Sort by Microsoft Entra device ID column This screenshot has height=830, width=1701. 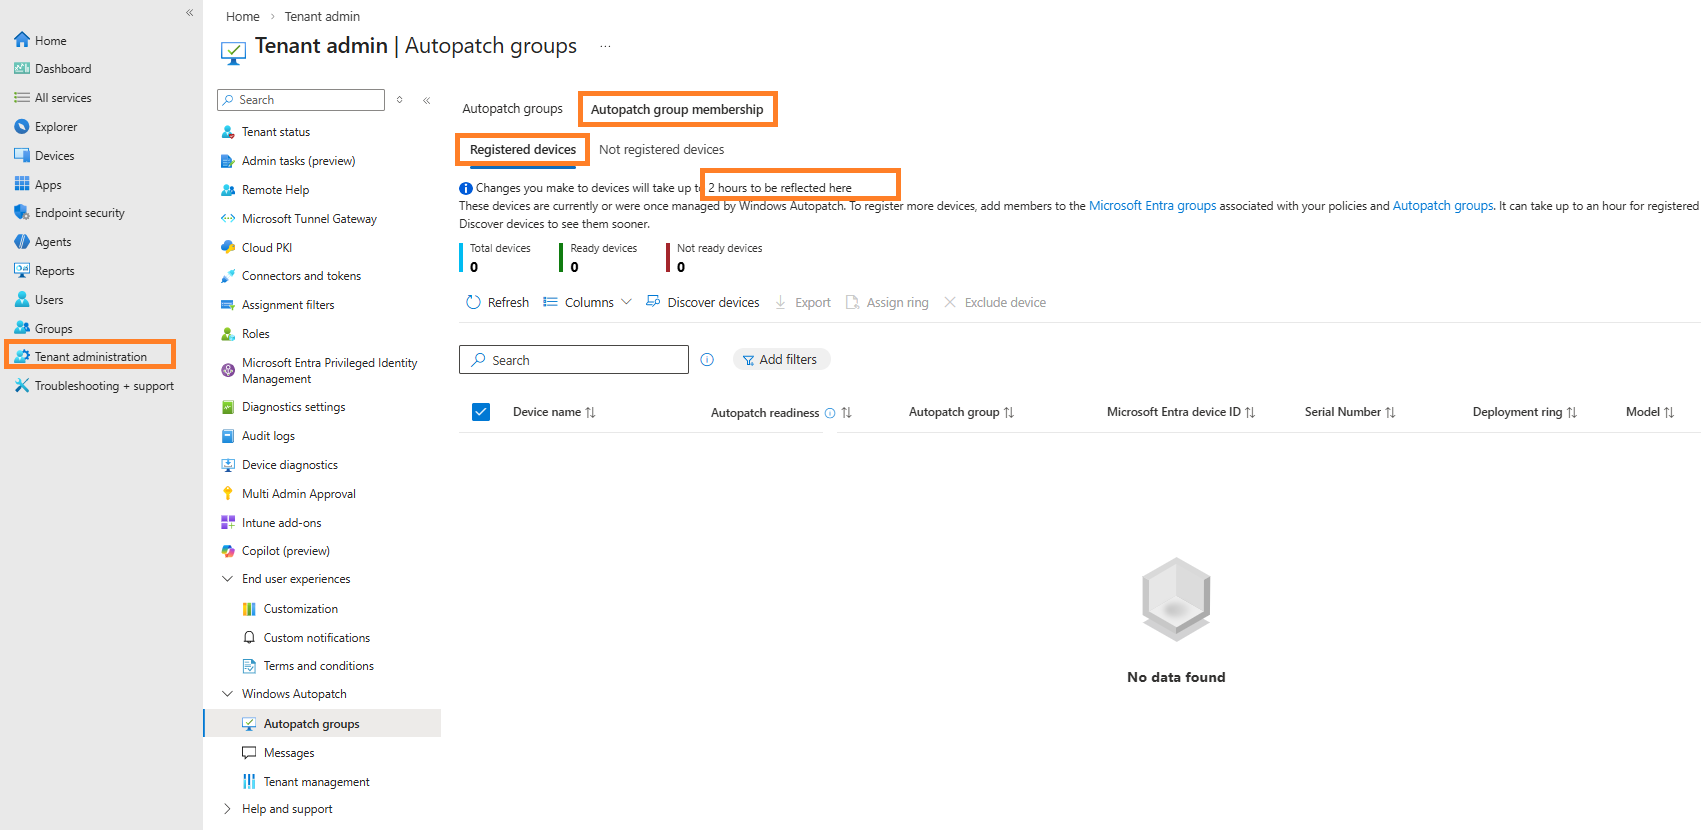pyautogui.click(x=1181, y=412)
